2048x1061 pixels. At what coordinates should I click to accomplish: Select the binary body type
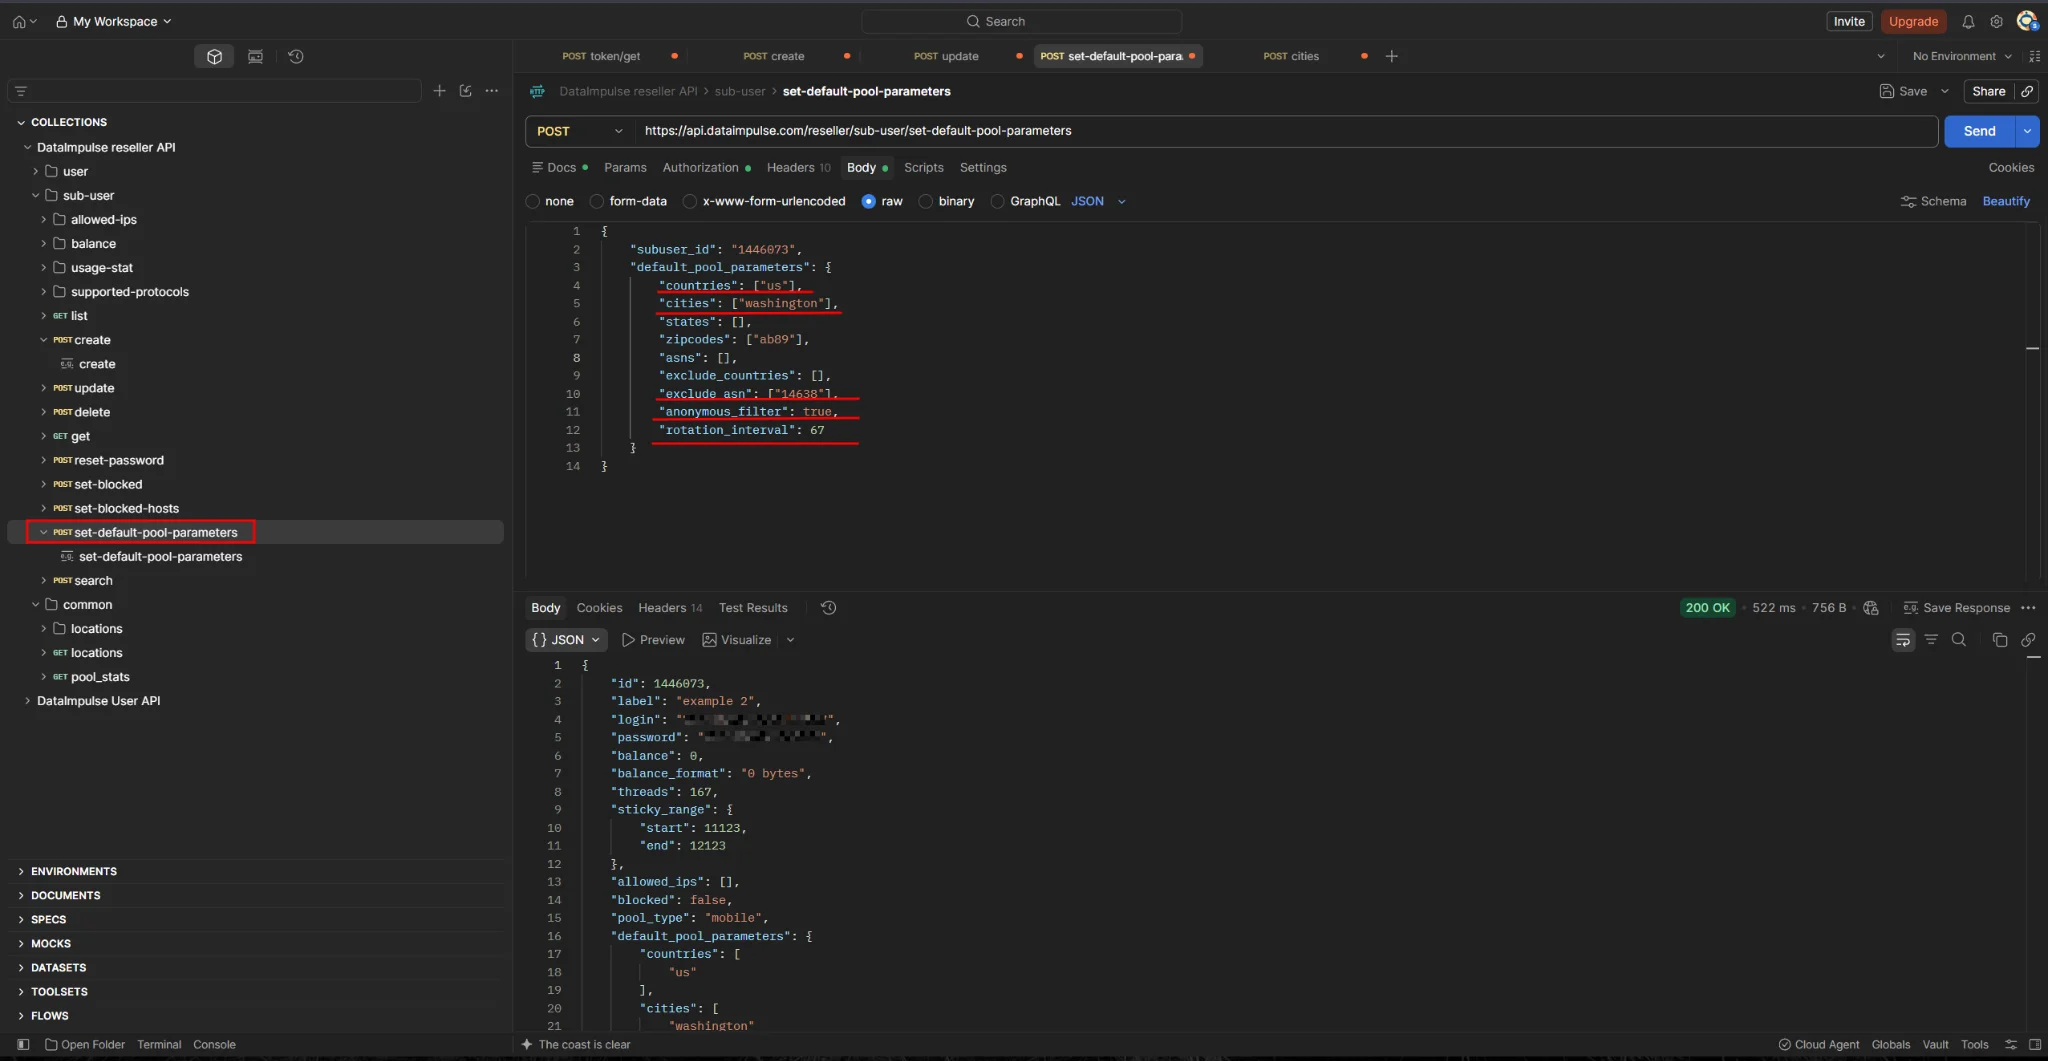click(926, 201)
